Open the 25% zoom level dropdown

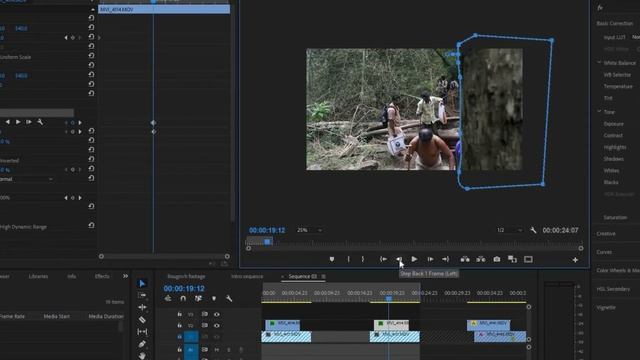click(x=309, y=230)
